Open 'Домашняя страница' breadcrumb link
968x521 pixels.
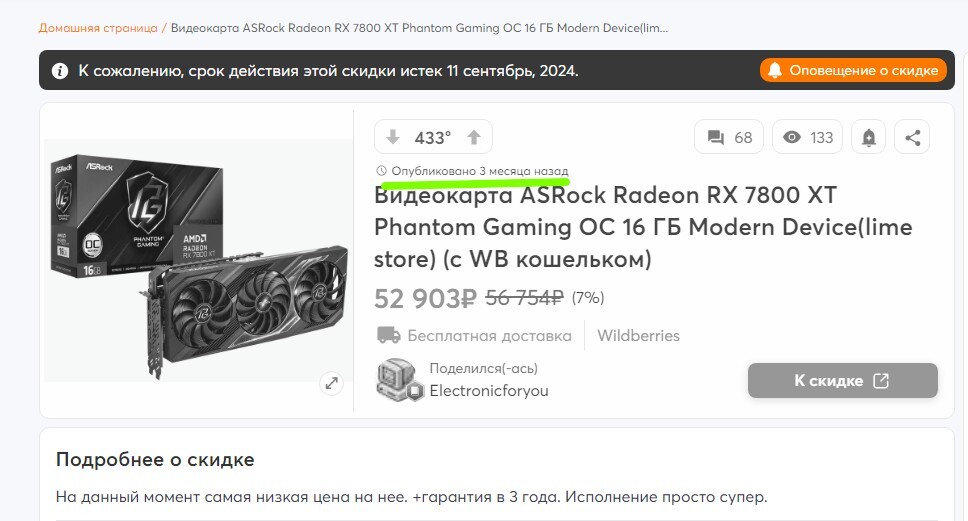pyautogui.click(x=98, y=28)
